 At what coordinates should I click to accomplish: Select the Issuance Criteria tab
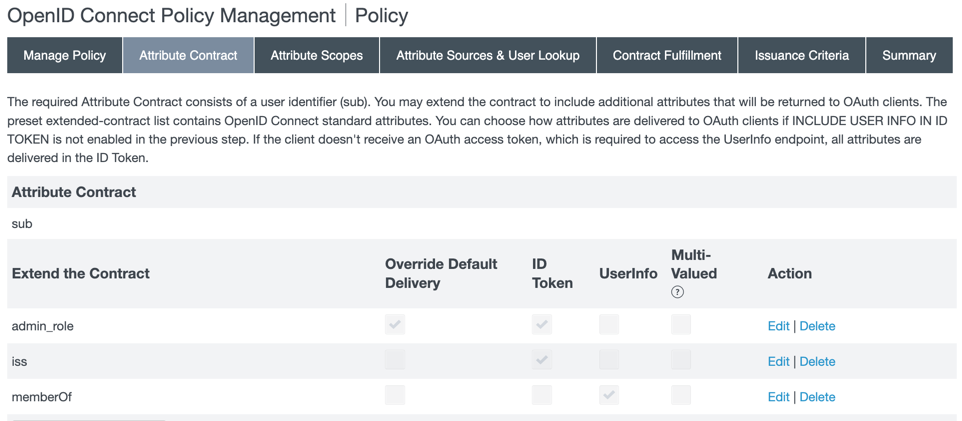tap(802, 56)
